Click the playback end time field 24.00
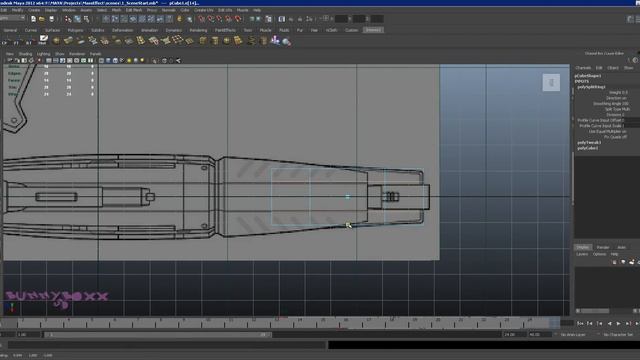This screenshot has height=360, width=640. [514, 335]
